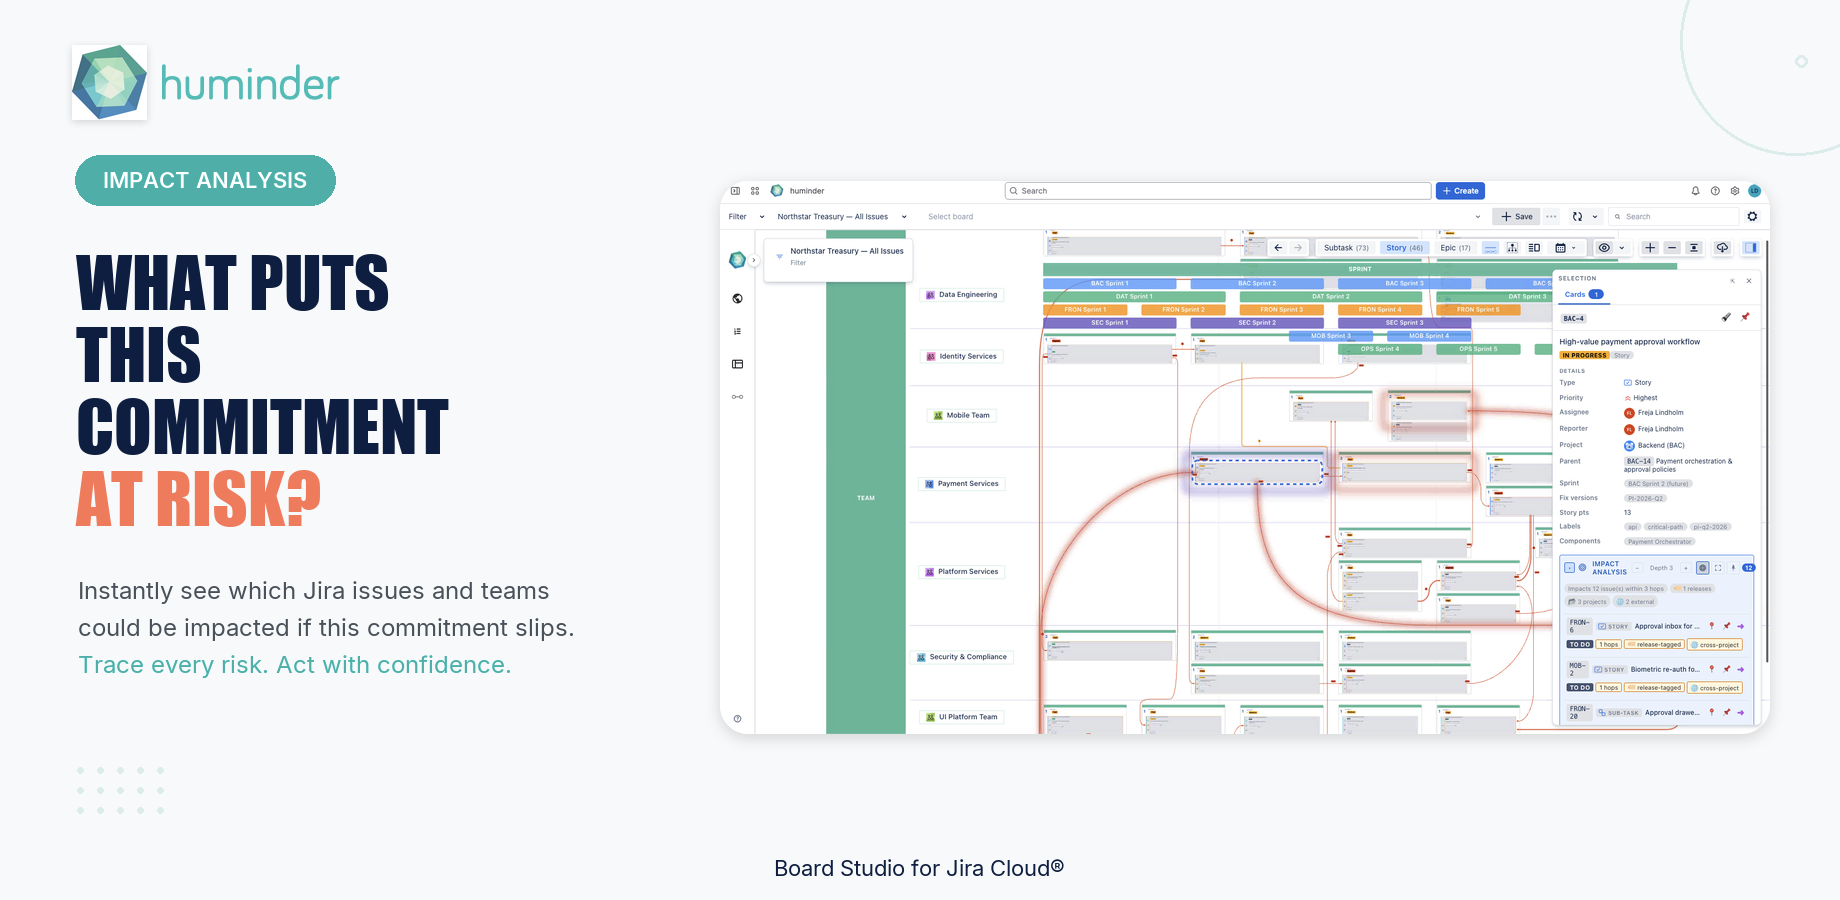The width and height of the screenshot is (1840, 900).
Task: Toggle Epic (17) filter chip
Action: 1455,248
